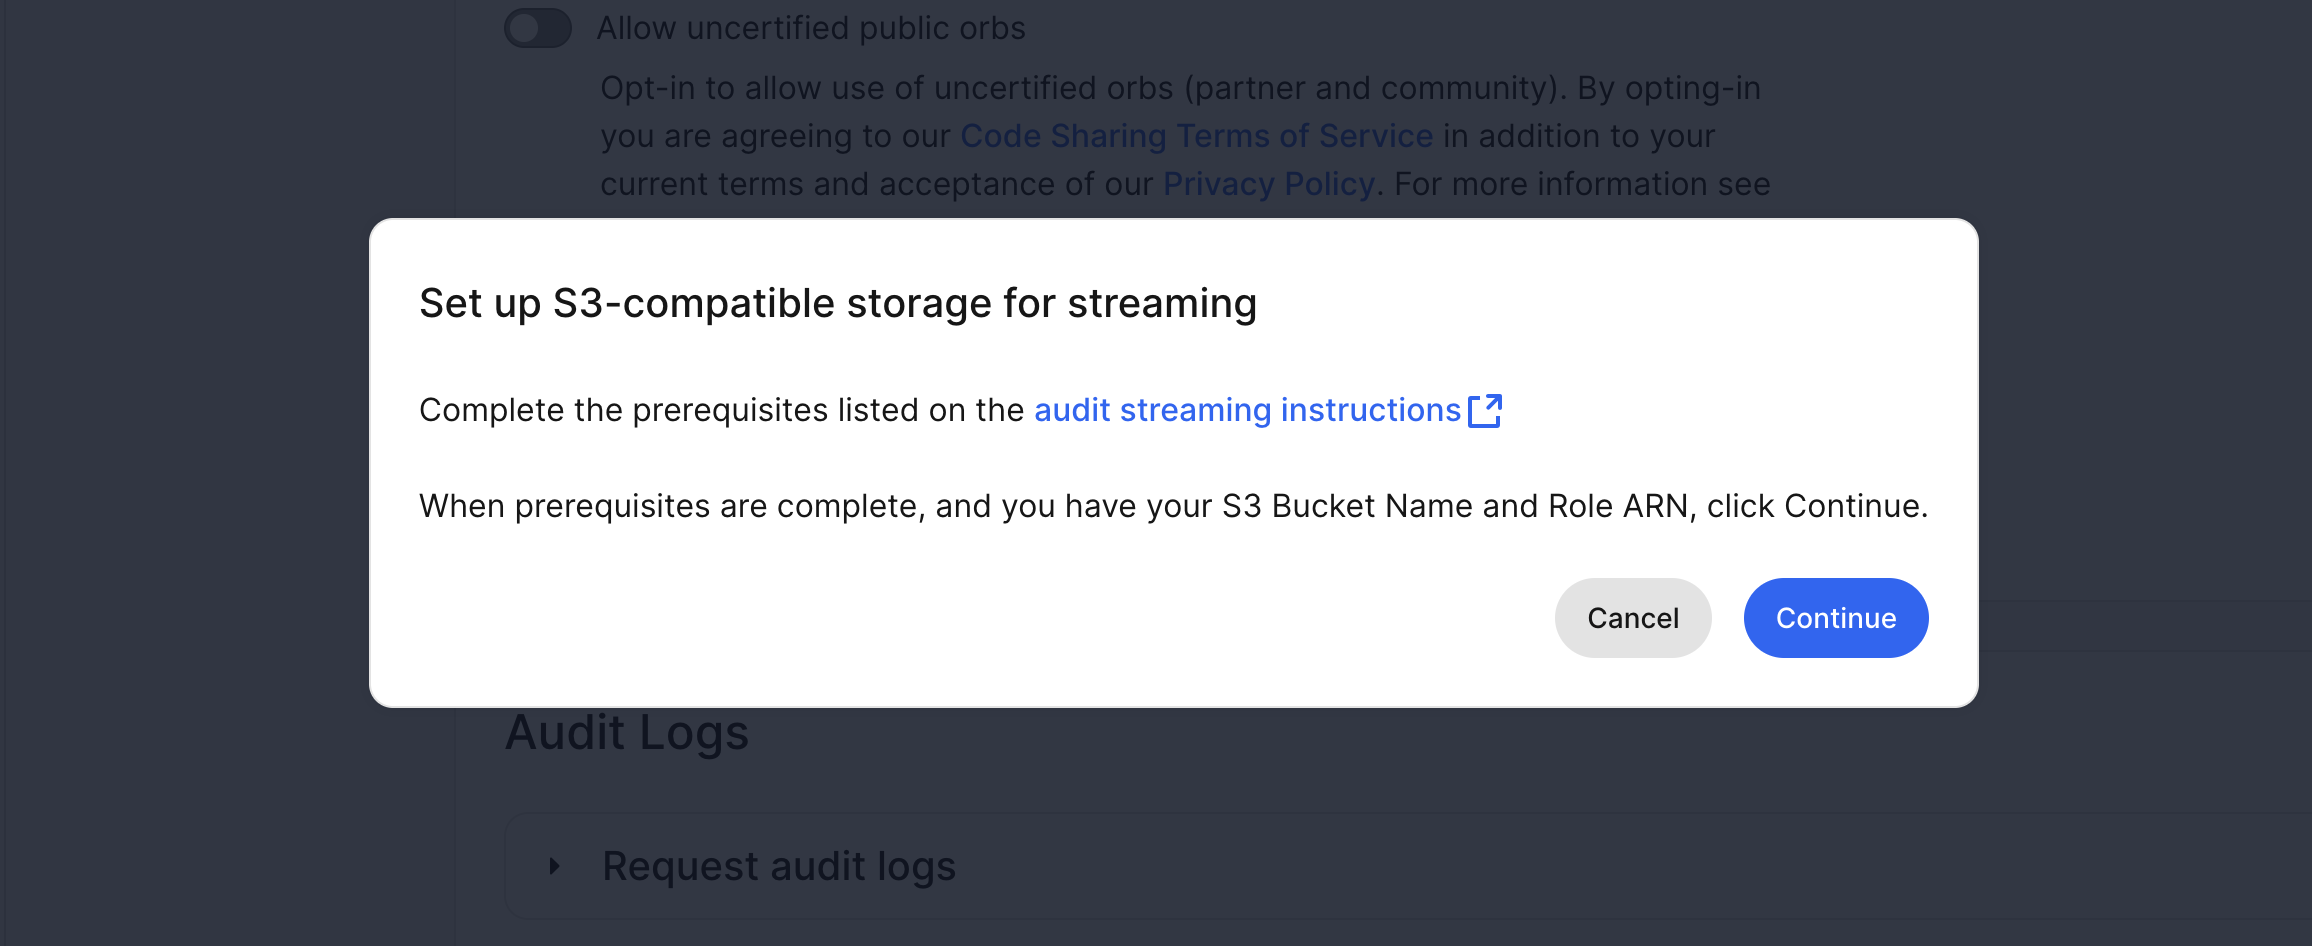Click the external link icon beside audit streaming instructions

pos(1489,409)
